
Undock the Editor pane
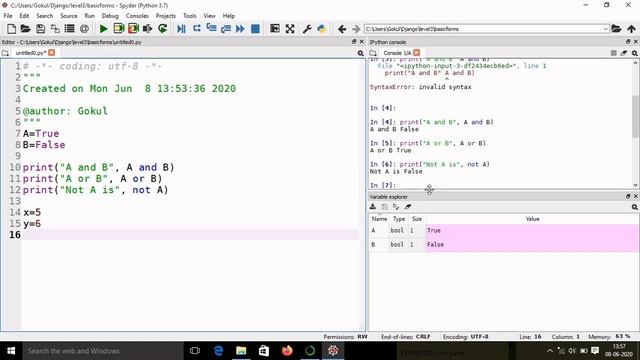coord(354,42)
